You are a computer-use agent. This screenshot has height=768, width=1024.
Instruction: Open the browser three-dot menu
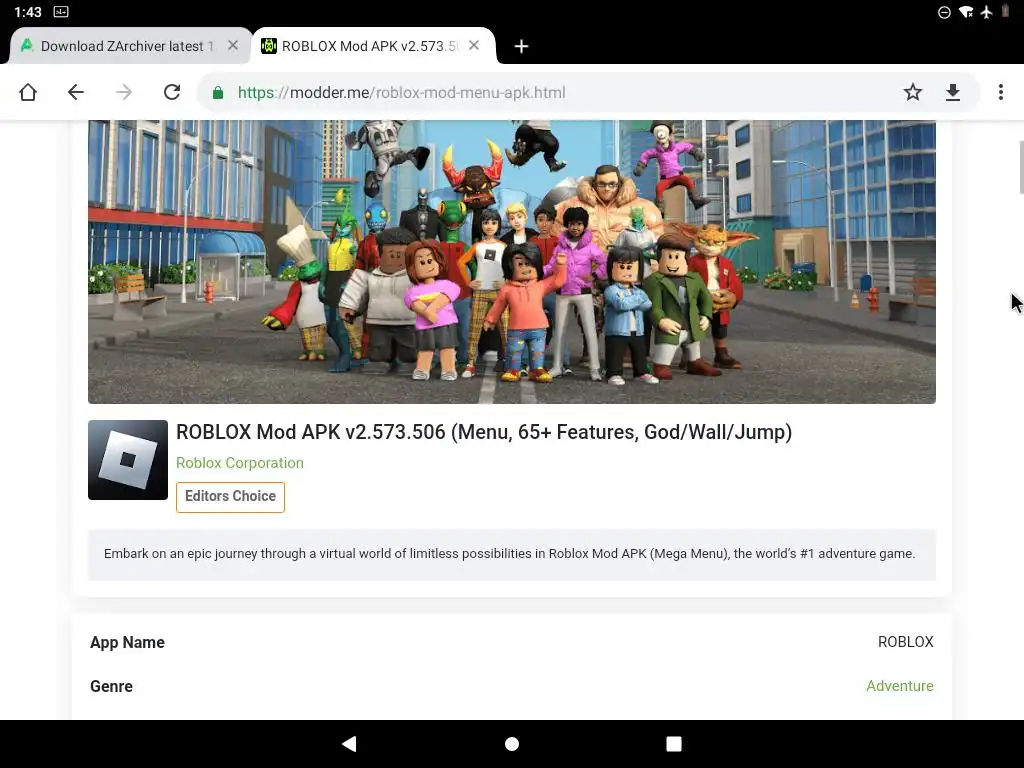(x=1000, y=92)
